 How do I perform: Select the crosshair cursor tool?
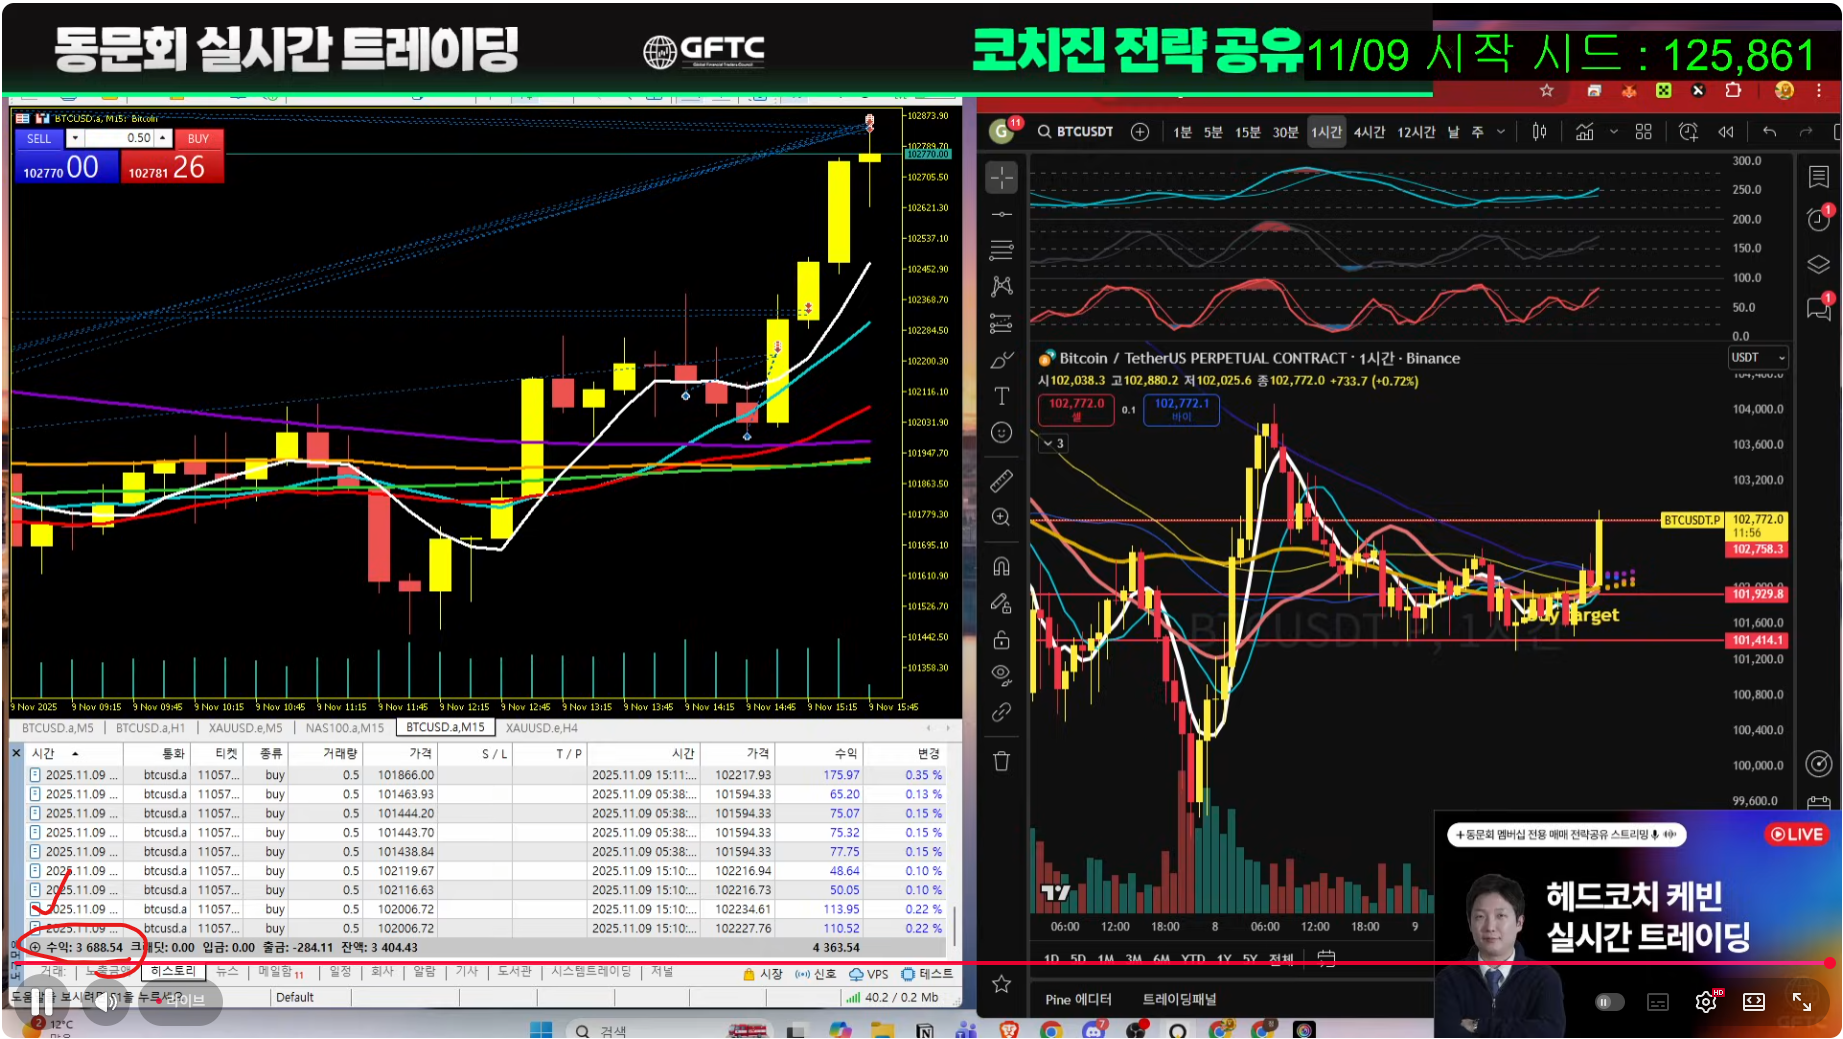pyautogui.click(x=1001, y=177)
